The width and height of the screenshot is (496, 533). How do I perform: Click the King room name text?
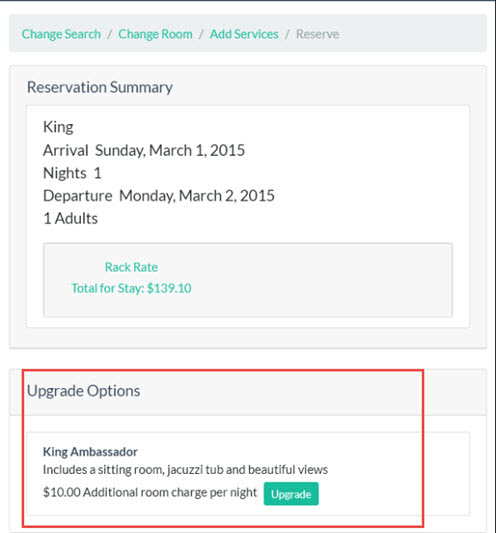click(x=58, y=127)
